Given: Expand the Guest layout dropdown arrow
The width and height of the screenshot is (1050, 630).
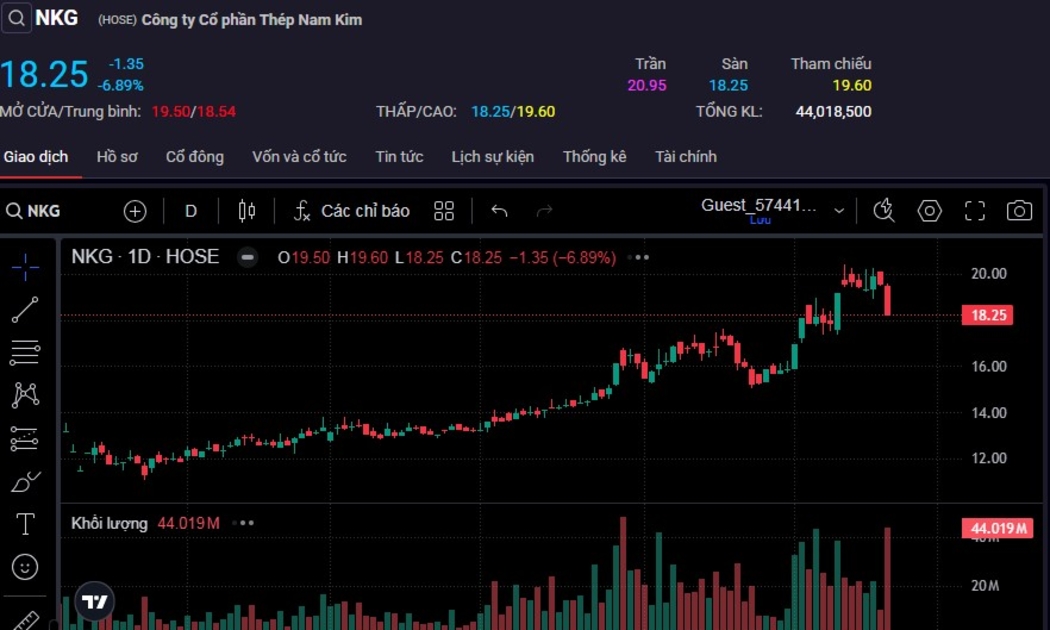Looking at the screenshot, I should tap(839, 211).
